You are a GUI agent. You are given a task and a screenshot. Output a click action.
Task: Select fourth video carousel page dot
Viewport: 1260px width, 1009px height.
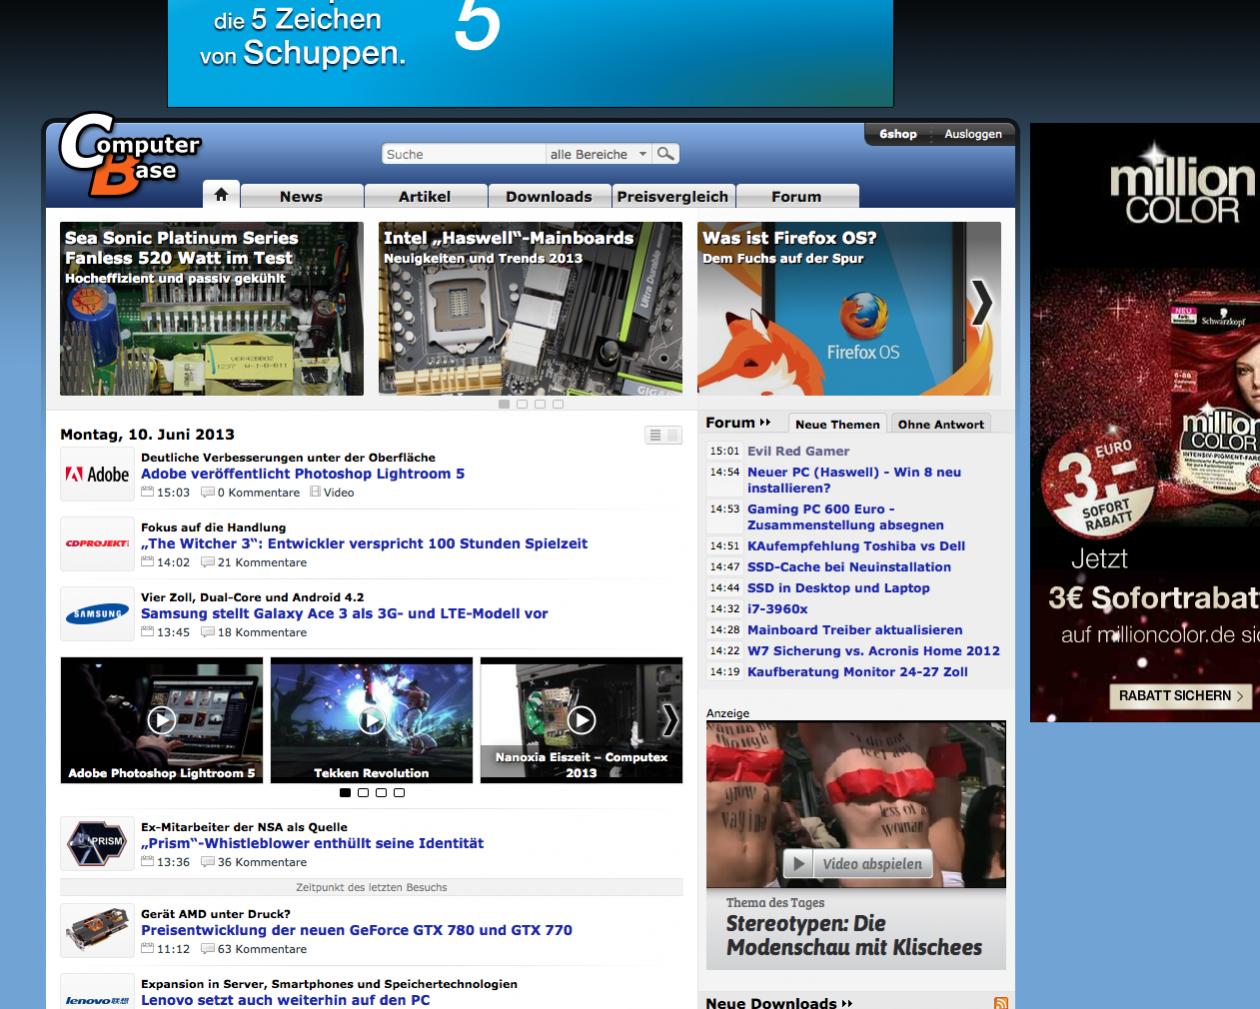pos(399,793)
